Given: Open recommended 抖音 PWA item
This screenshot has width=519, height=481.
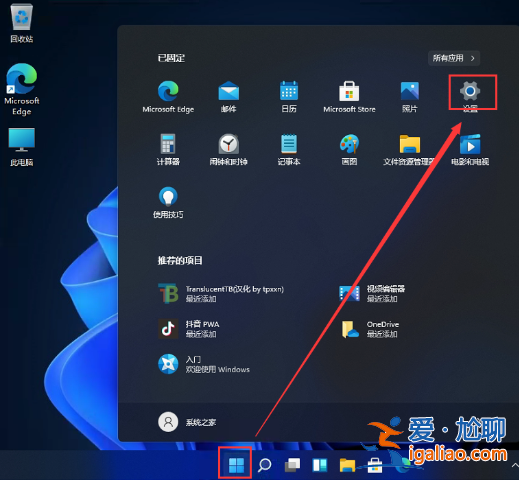Looking at the screenshot, I should [189, 329].
